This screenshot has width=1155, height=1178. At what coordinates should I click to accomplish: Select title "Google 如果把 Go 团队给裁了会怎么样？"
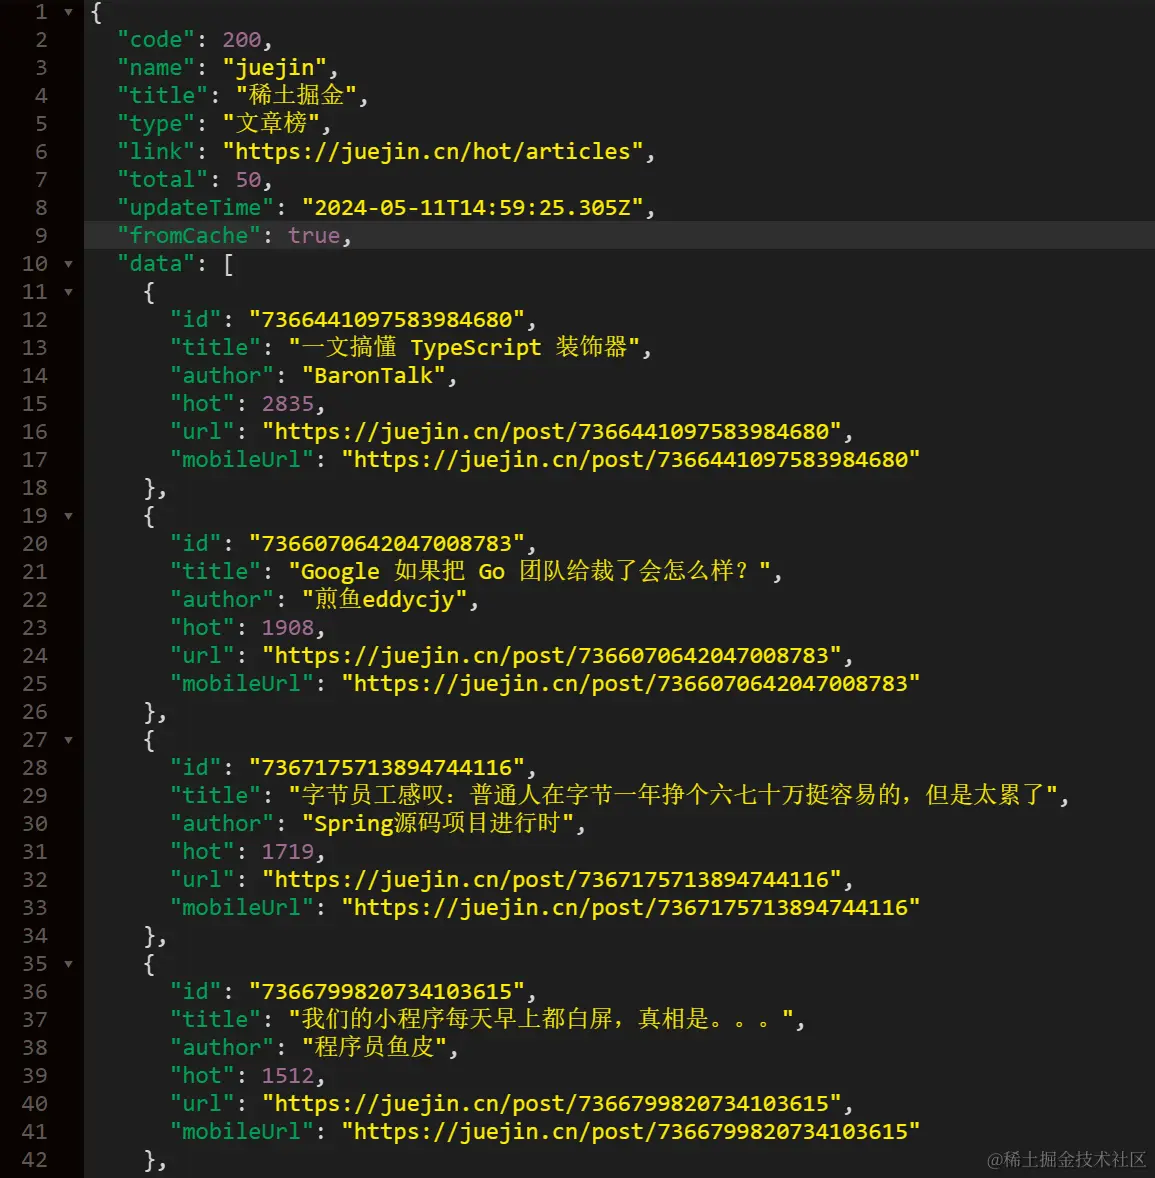[530, 572]
